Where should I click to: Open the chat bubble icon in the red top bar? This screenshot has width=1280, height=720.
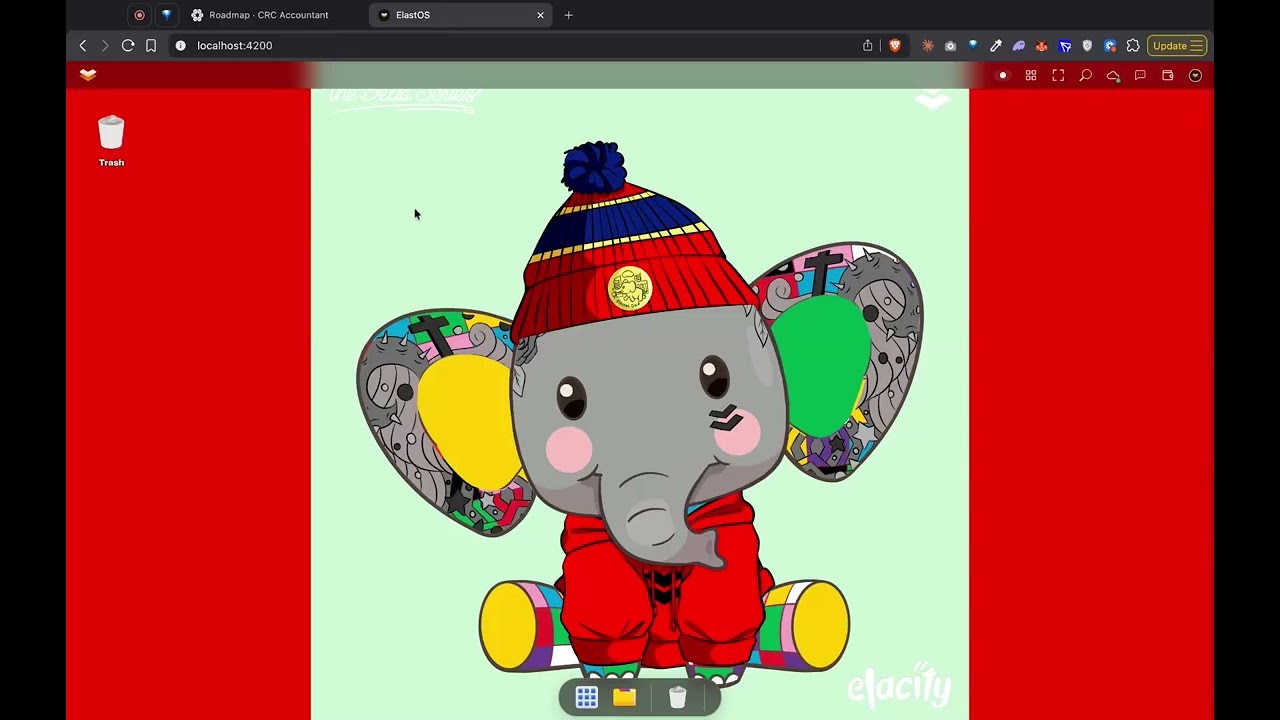coord(1140,76)
